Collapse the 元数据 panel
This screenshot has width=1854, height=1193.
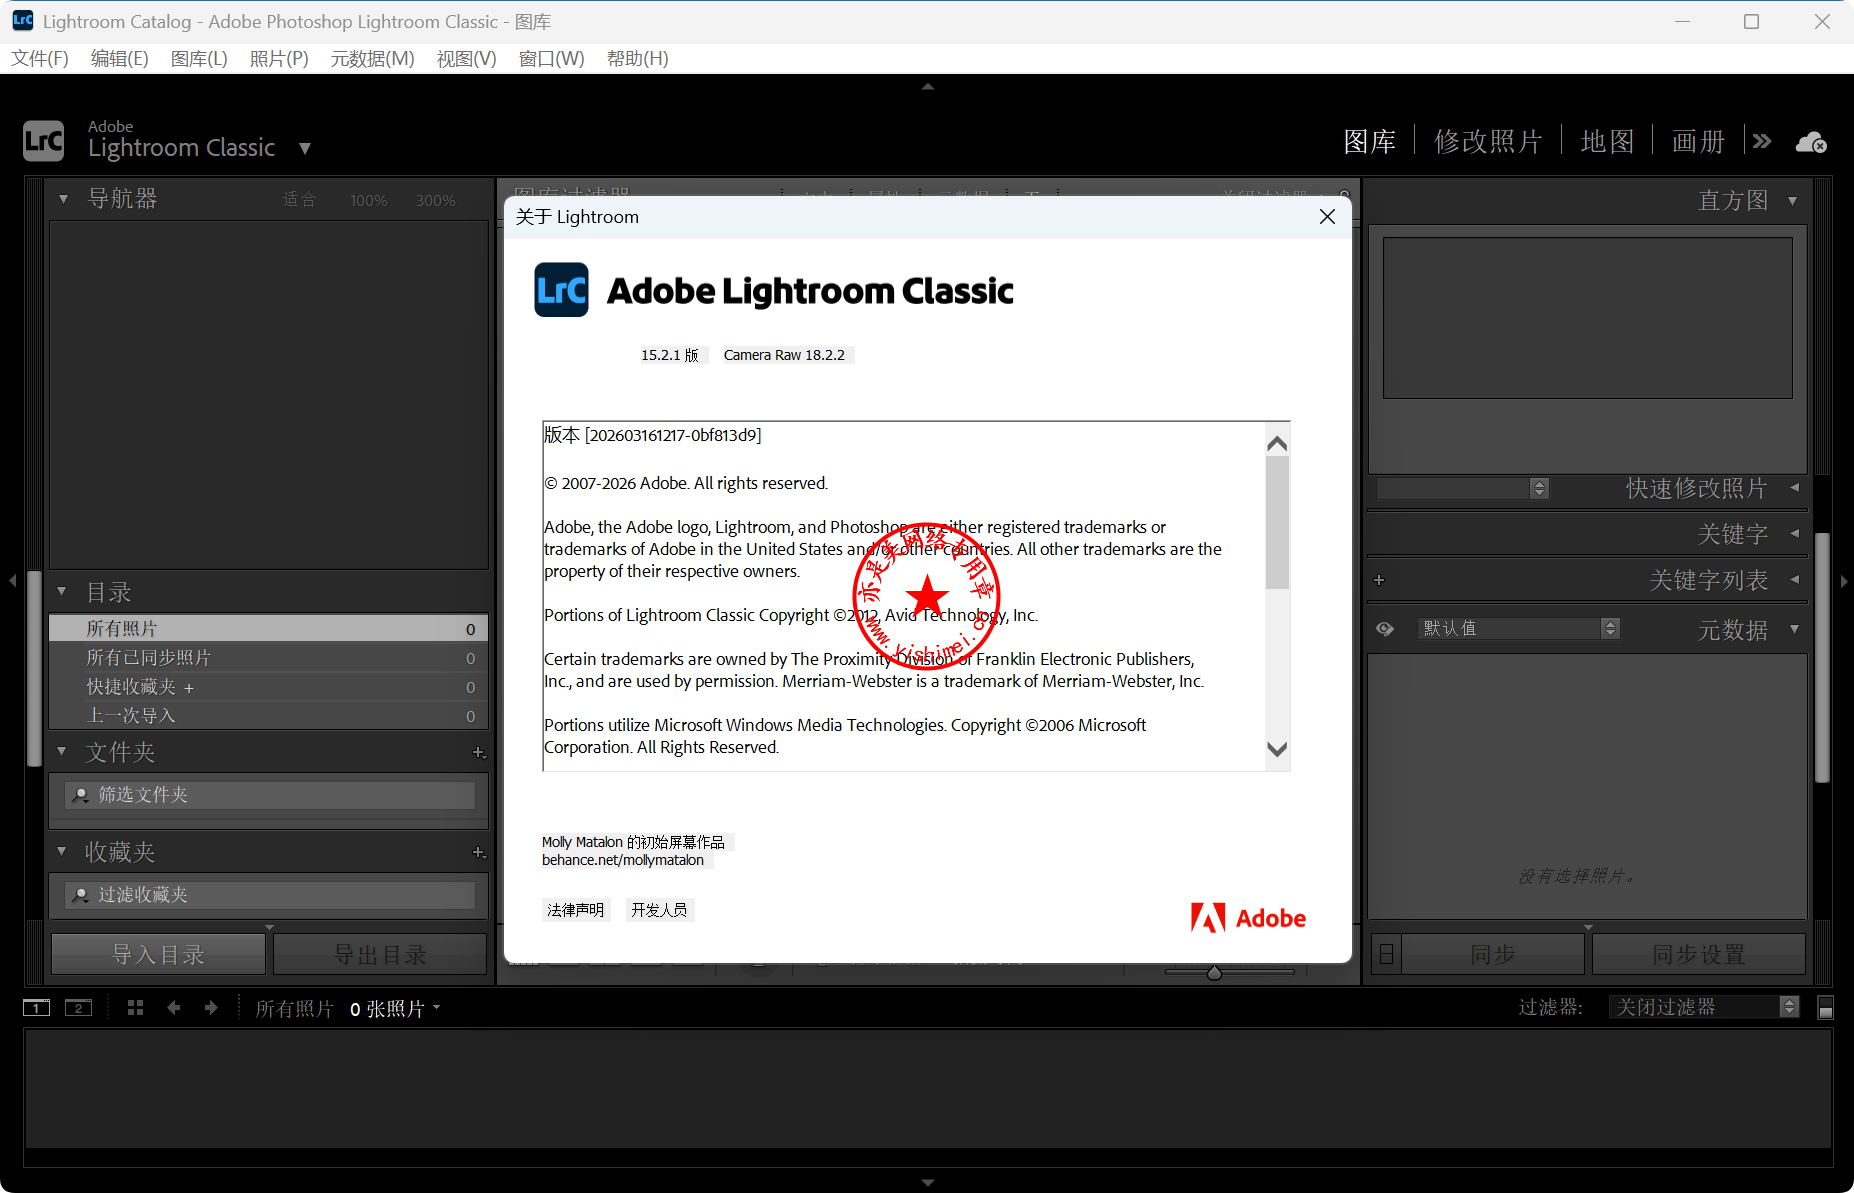tap(1794, 629)
